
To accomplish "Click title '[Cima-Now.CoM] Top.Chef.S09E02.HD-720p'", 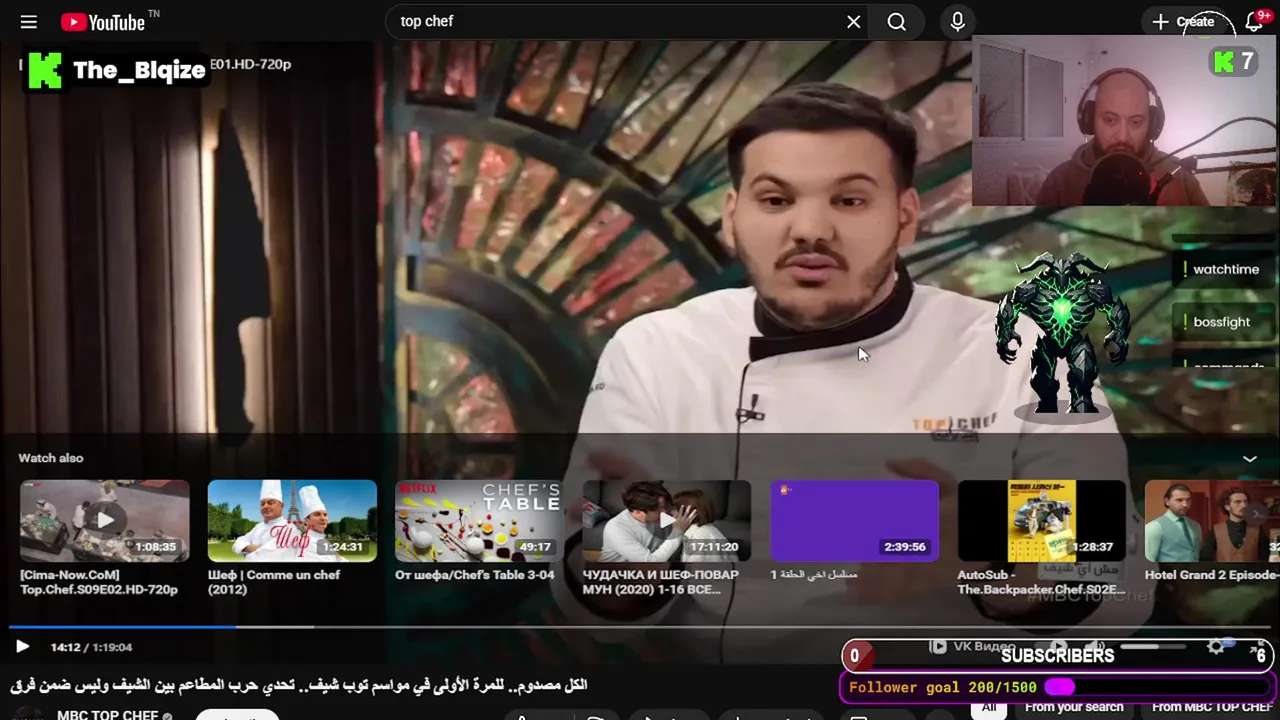I will coord(99,582).
